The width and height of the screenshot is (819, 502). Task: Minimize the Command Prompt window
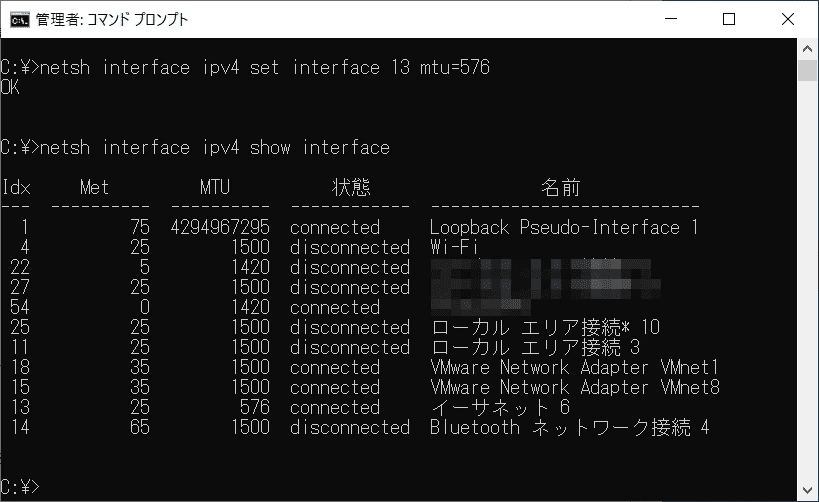[x=671, y=19]
